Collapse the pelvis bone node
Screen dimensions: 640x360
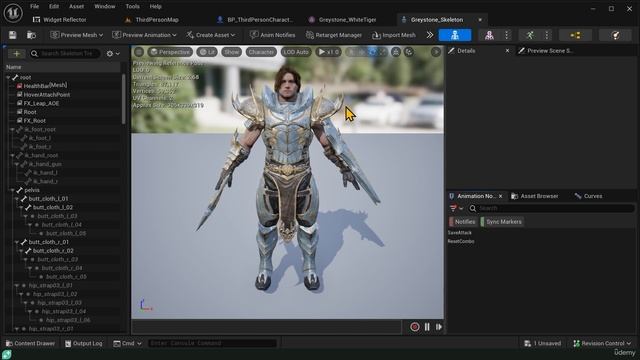click(13, 190)
